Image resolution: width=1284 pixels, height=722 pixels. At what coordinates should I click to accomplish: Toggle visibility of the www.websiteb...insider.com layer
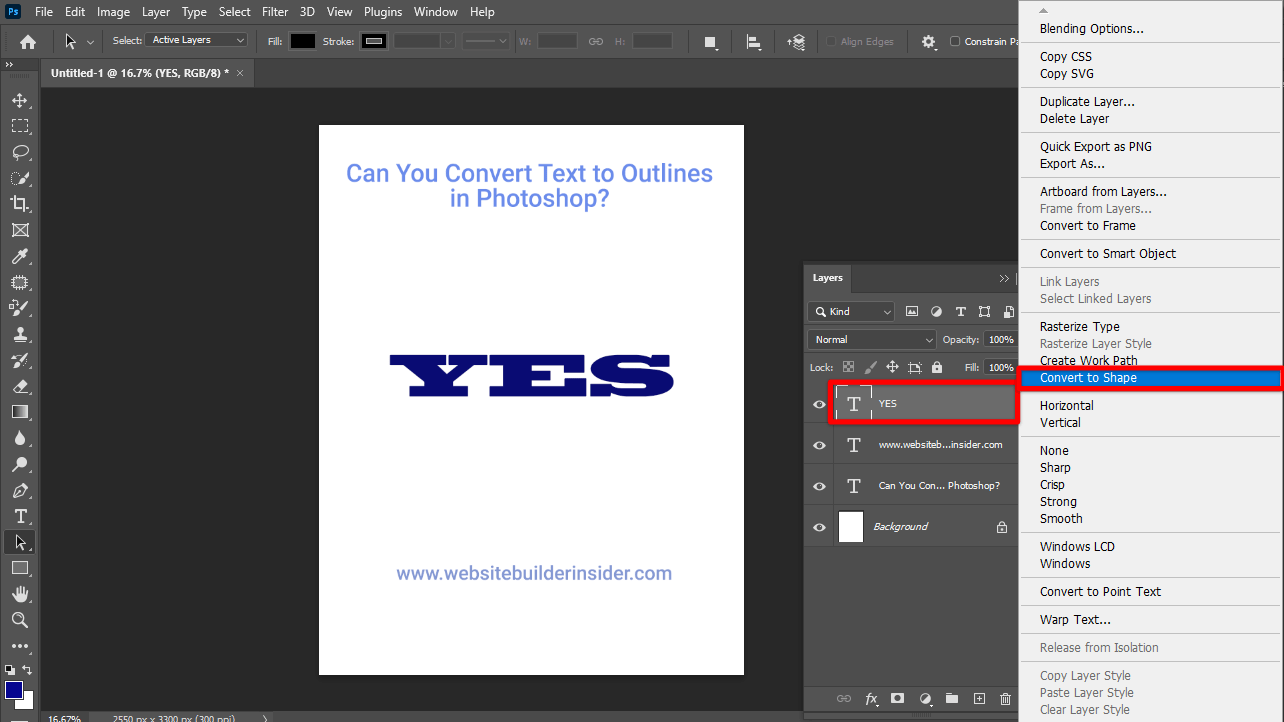pyautogui.click(x=818, y=445)
